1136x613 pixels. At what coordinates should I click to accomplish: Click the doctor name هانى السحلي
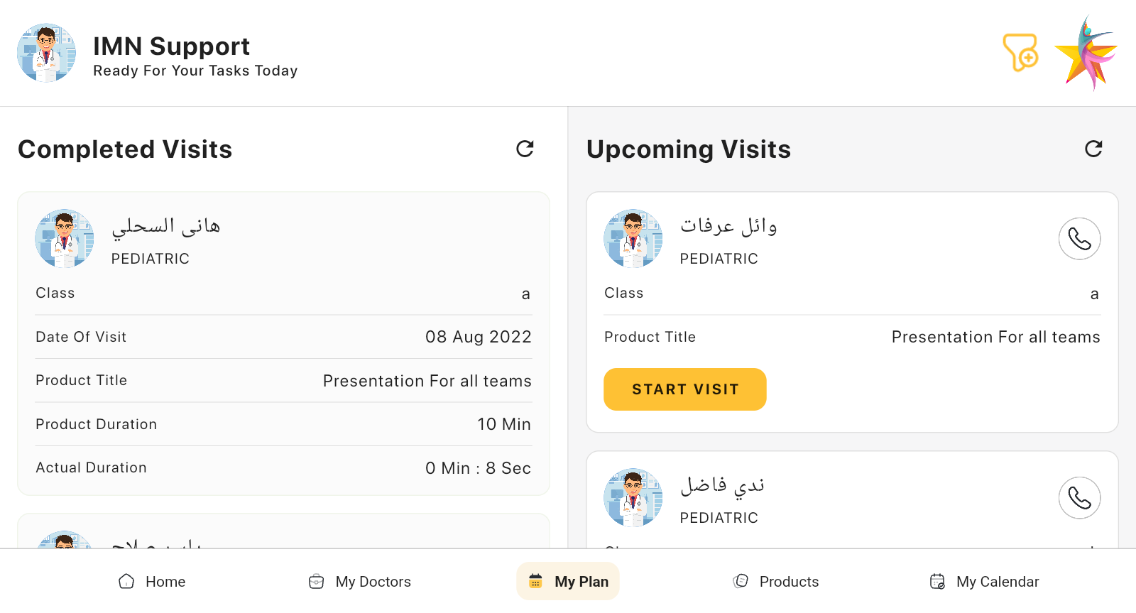click(x=166, y=226)
